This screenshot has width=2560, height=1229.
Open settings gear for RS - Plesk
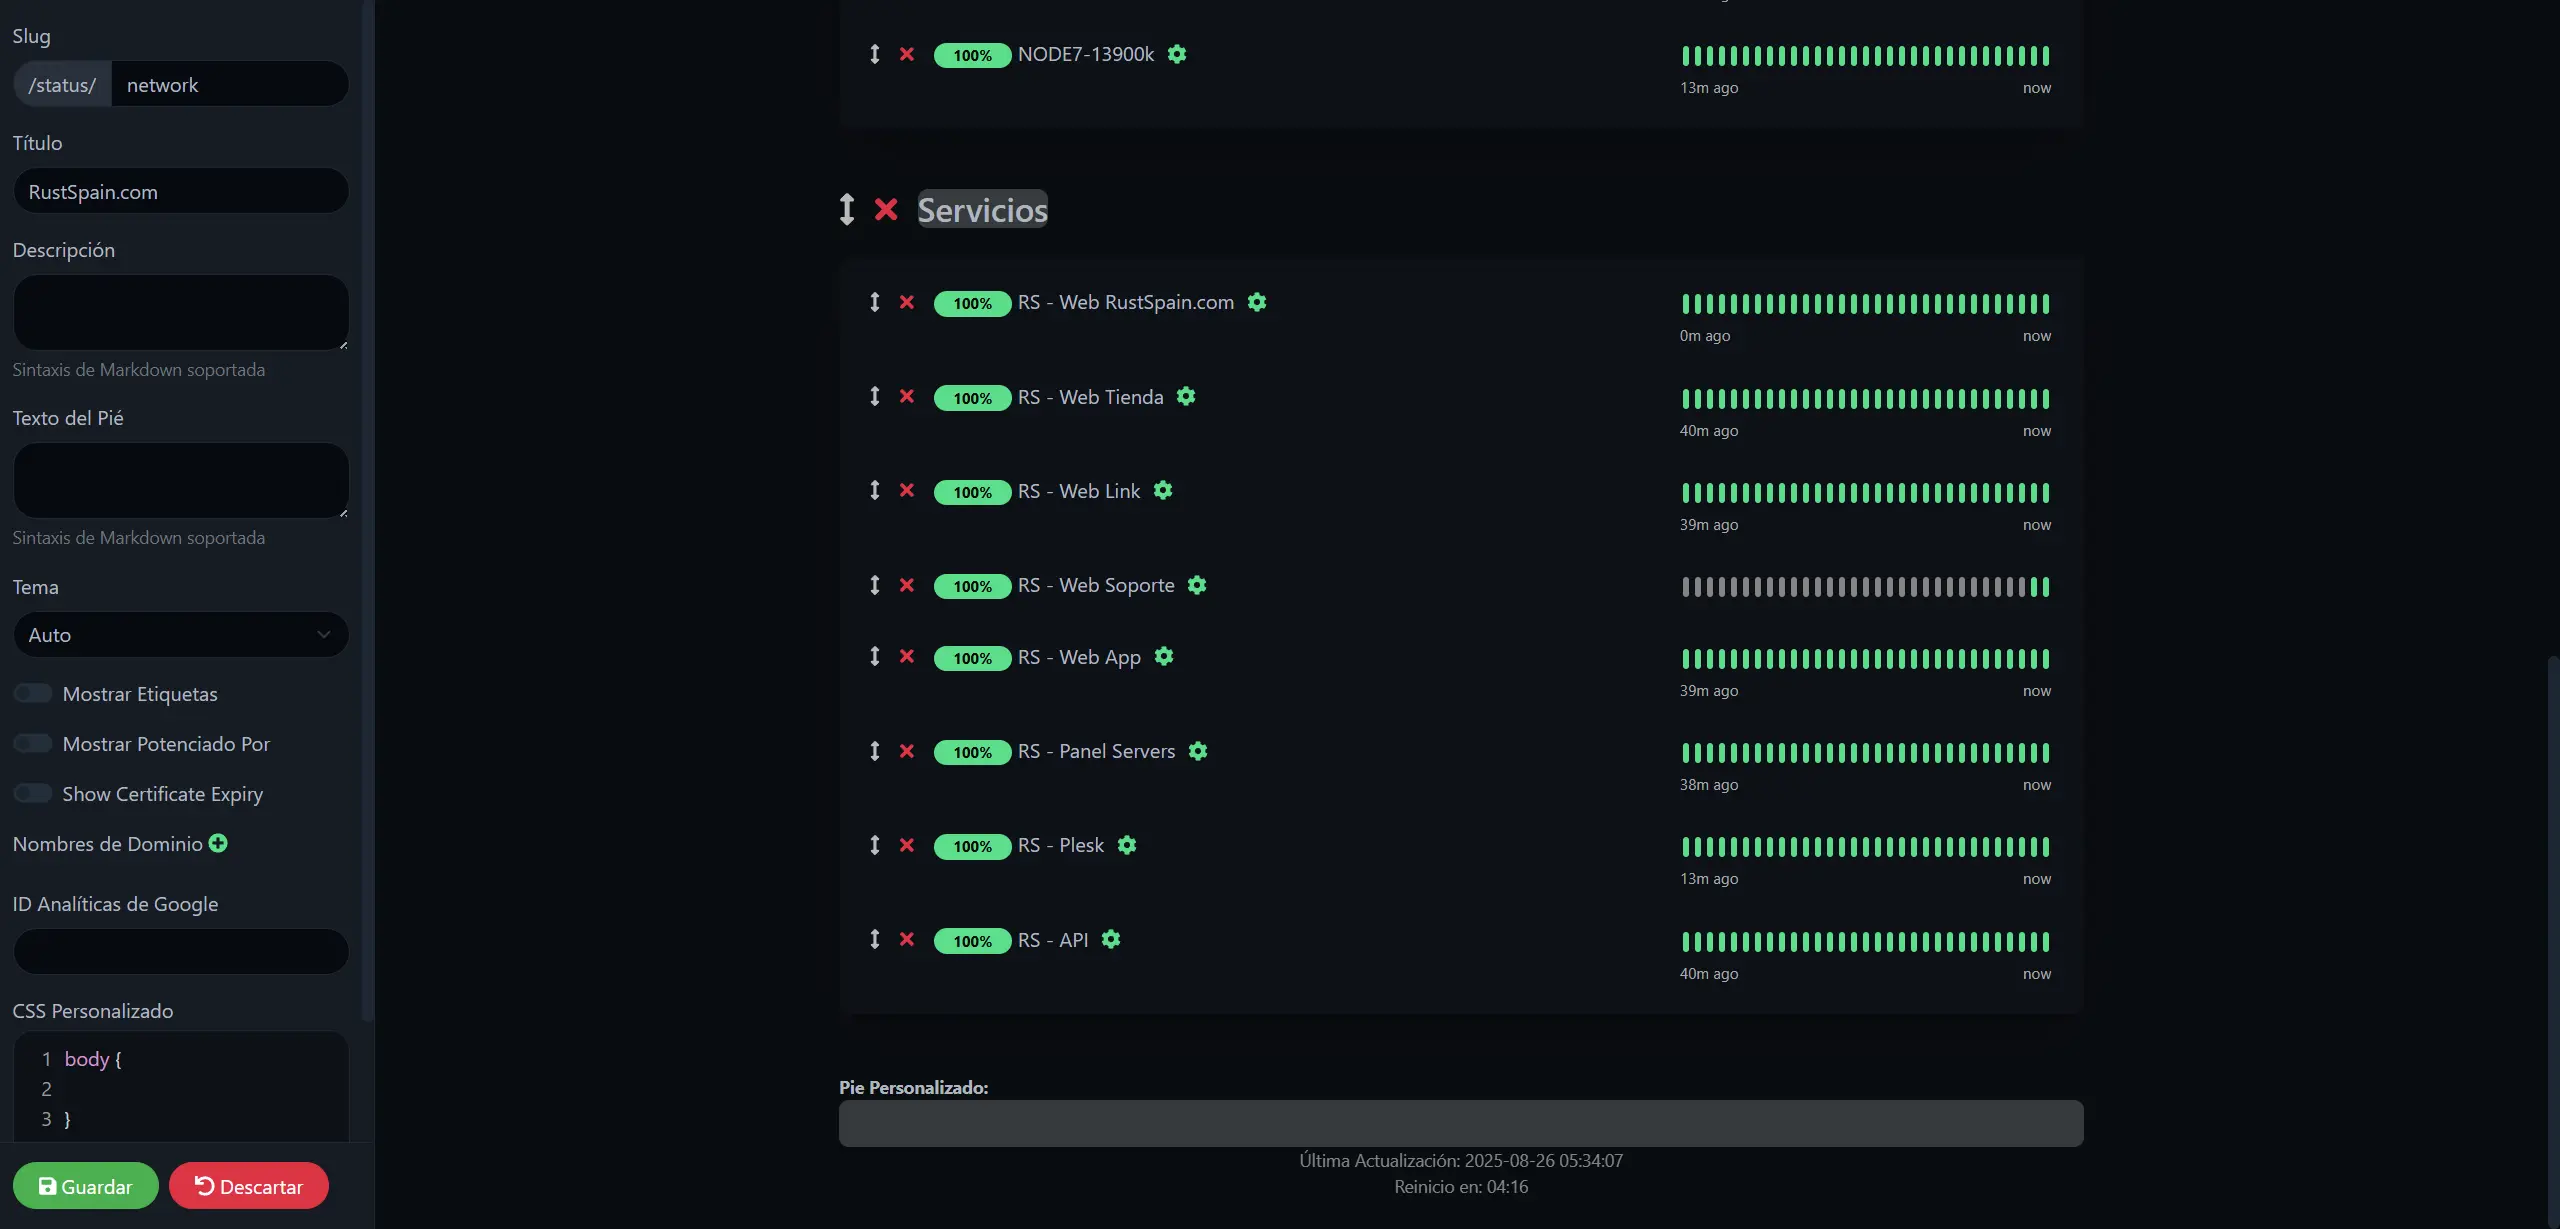1127,845
